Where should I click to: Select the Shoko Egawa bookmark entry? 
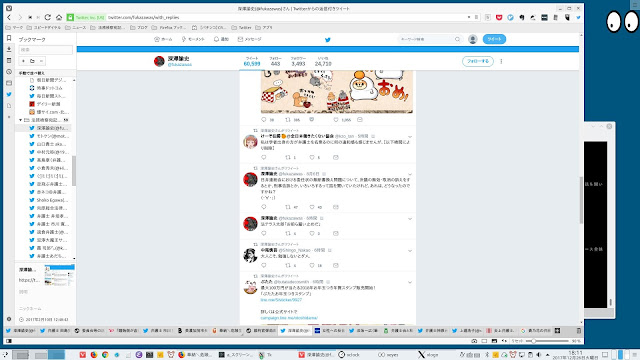coord(49,200)
